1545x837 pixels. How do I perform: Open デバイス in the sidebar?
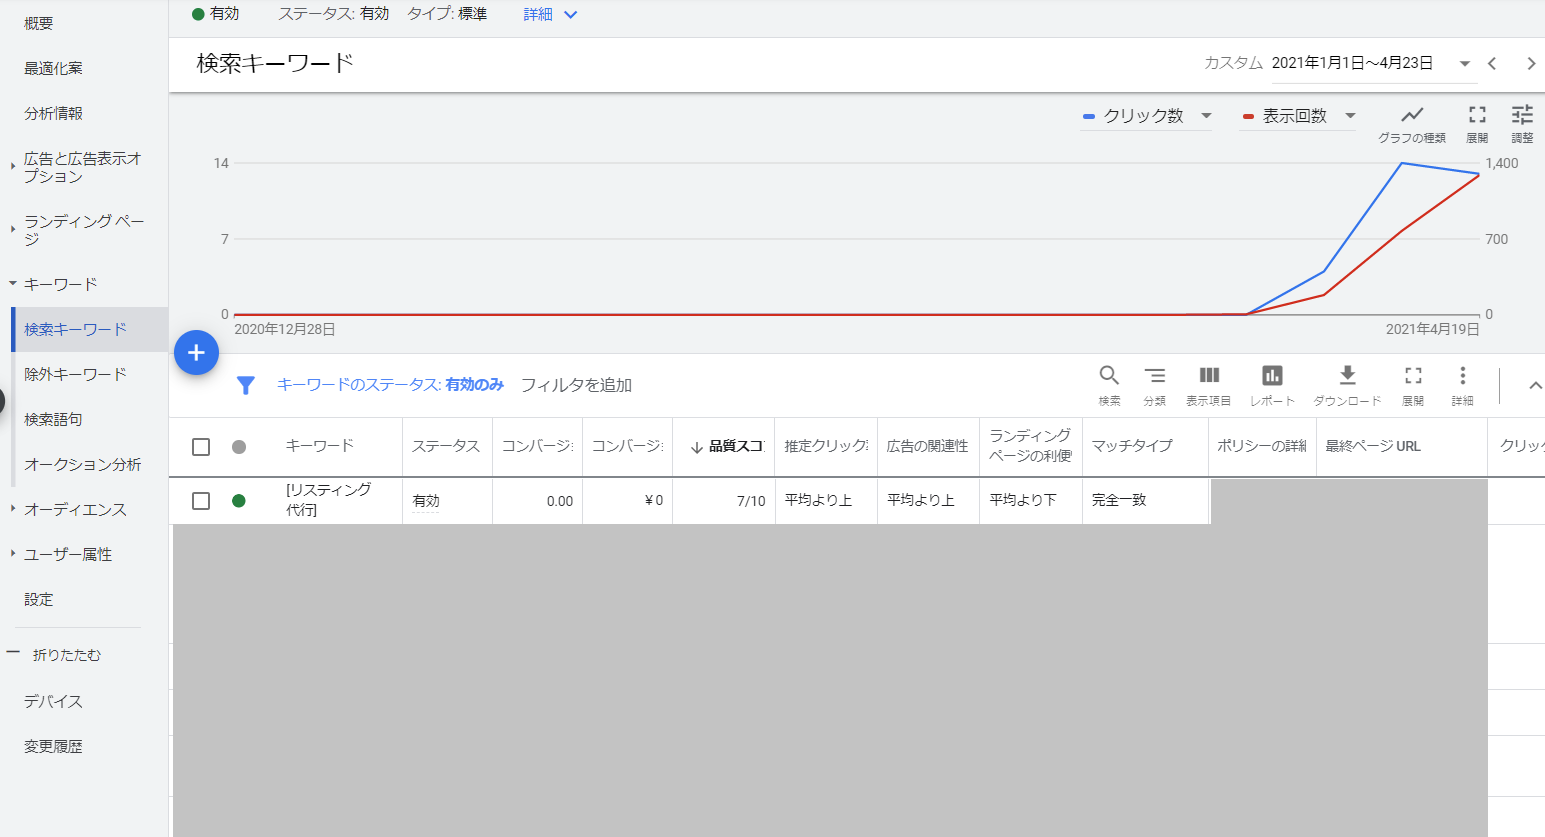[x=54, y=701]
